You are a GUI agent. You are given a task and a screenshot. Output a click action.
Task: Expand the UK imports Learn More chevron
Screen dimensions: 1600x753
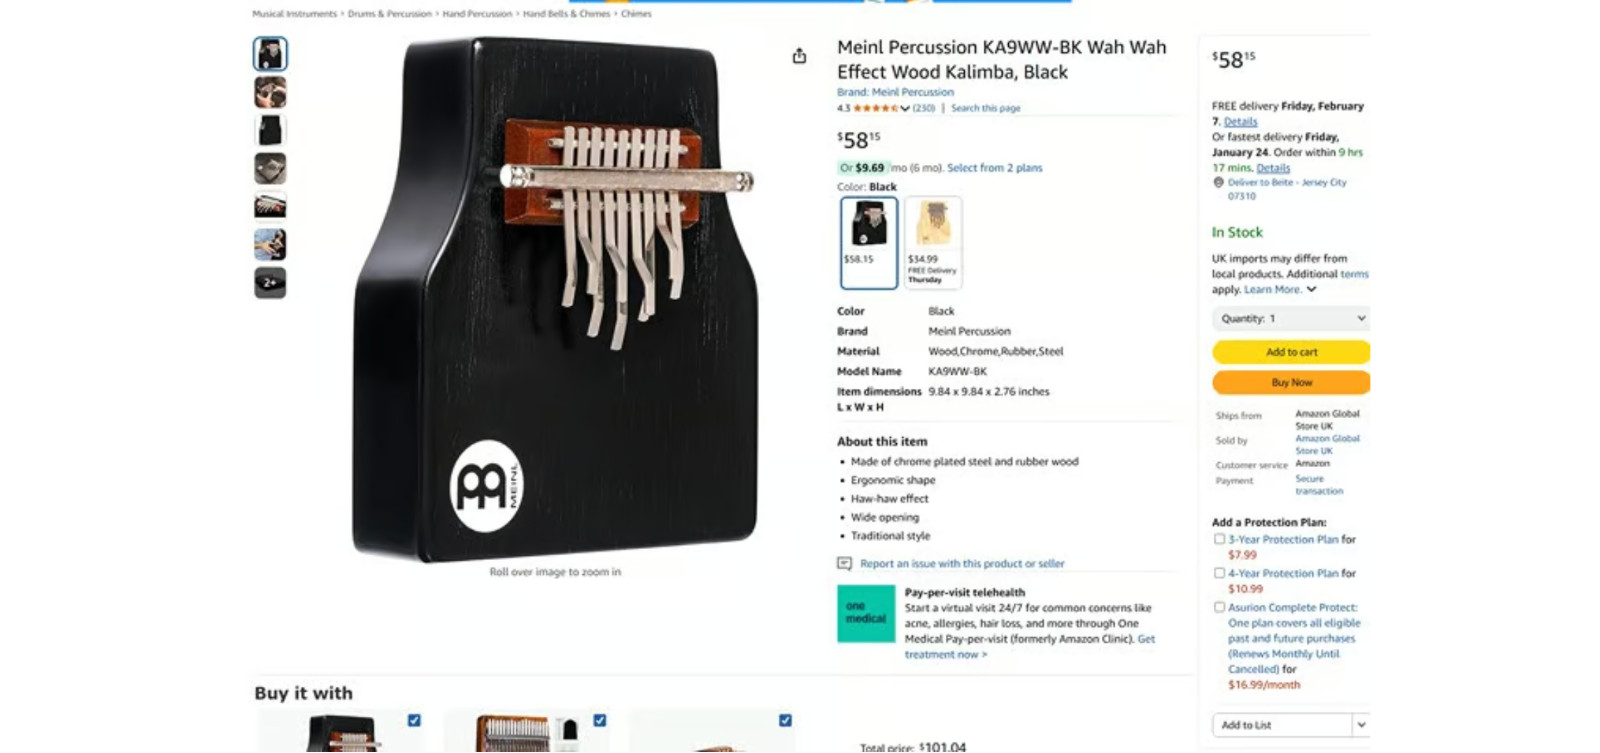coord(1311,290)
